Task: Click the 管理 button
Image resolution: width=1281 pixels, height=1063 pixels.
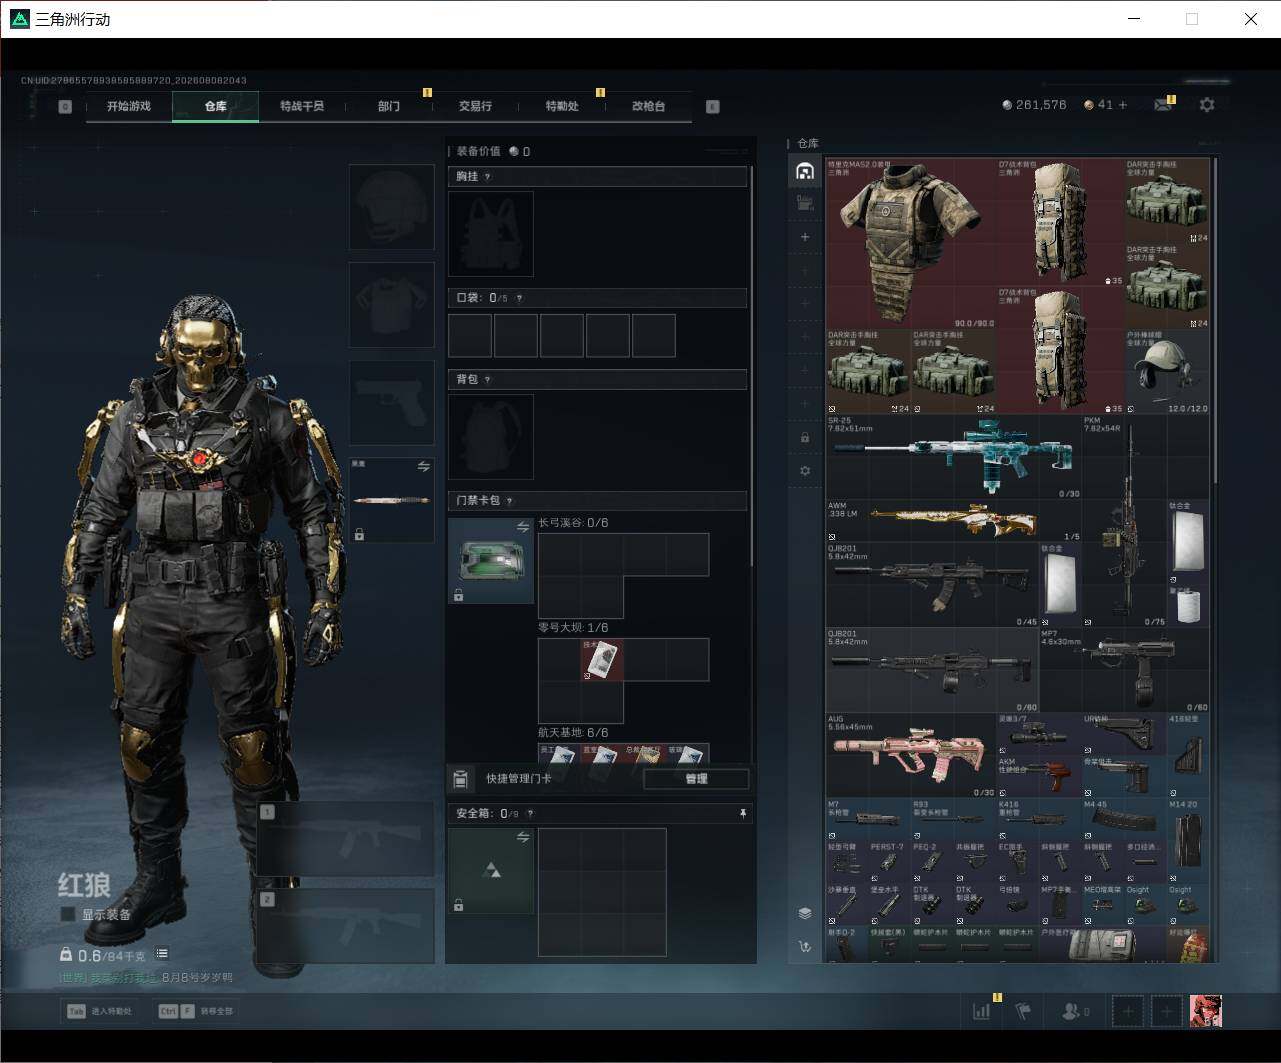Action: pyautogui.click(x=696, y=779)
